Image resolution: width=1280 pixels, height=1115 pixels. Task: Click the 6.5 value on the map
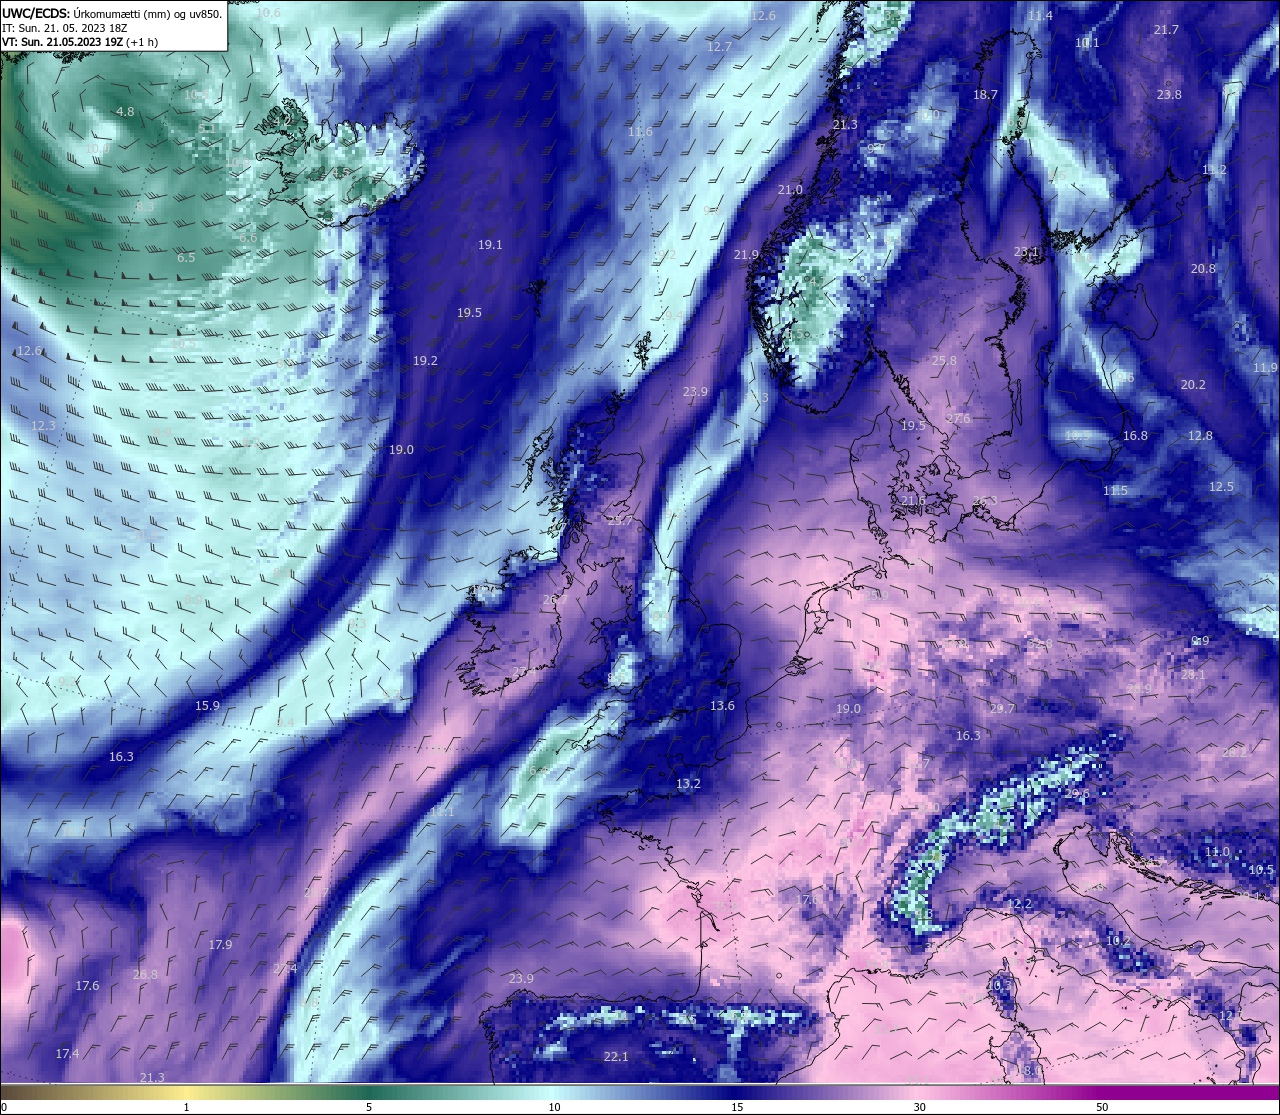186,258
